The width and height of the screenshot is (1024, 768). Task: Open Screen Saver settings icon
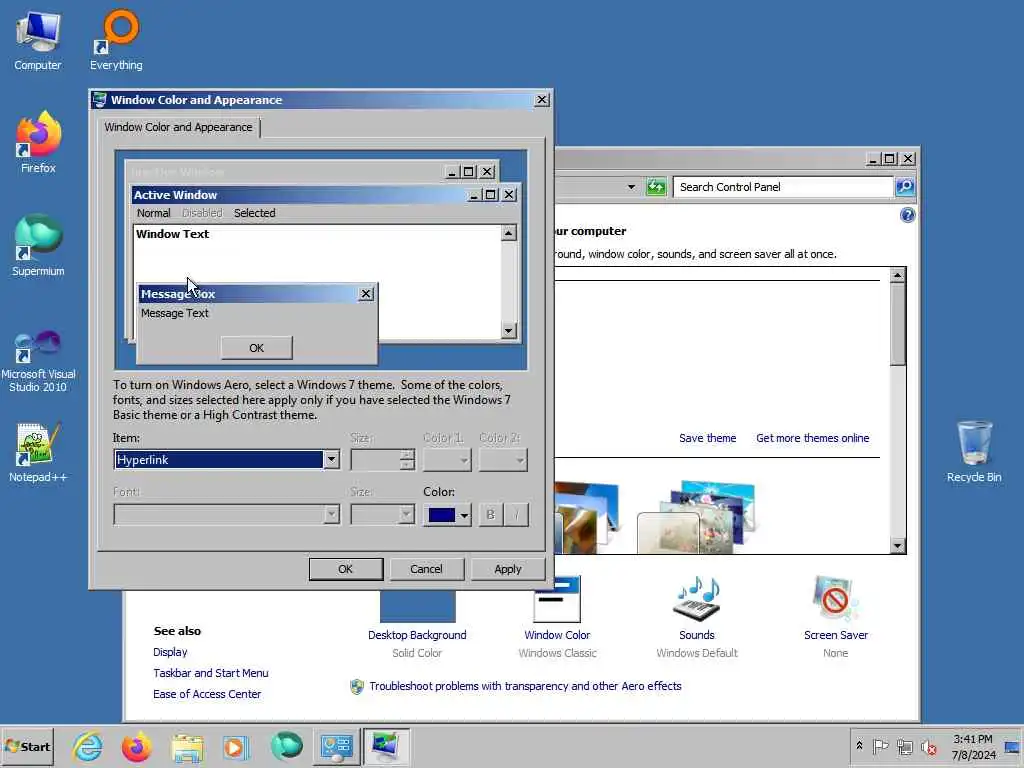point(835,598)
